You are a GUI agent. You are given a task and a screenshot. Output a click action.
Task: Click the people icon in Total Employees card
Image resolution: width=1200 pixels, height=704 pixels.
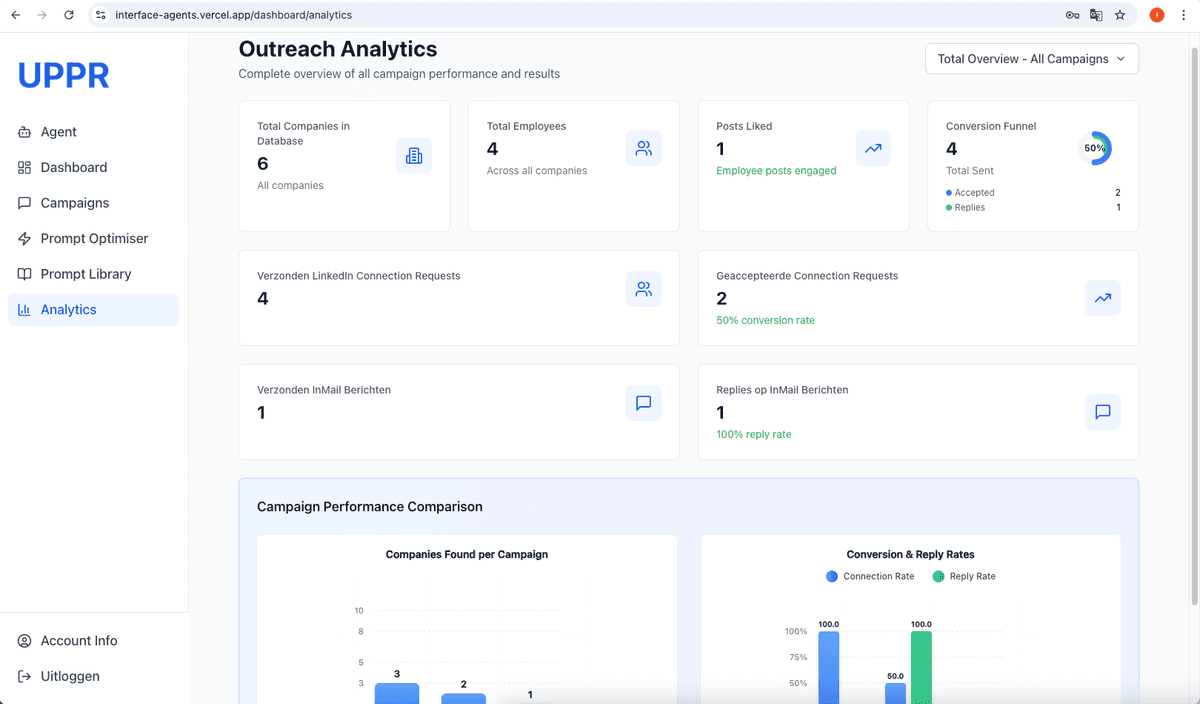[x=643, y=148]
